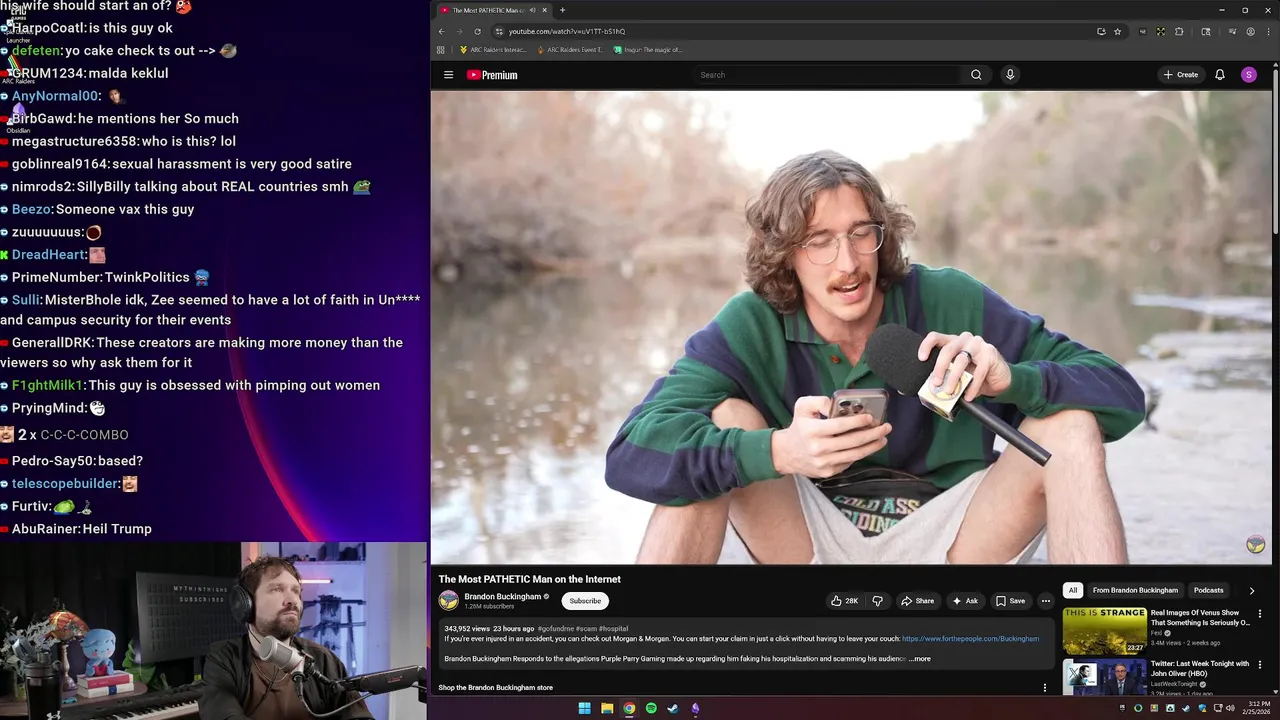Open Brandon Buckingham channel name link

(502, 596)
